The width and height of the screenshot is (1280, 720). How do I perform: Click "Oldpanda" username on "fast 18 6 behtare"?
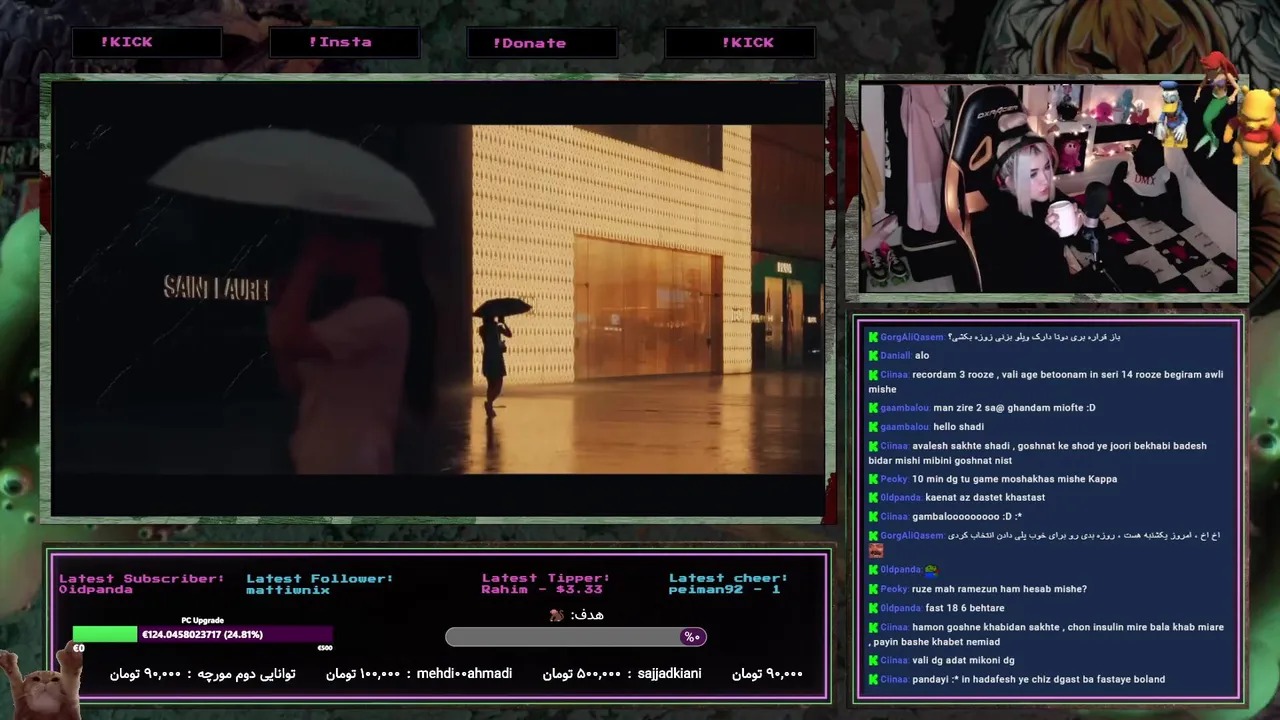tap(901, 608)
